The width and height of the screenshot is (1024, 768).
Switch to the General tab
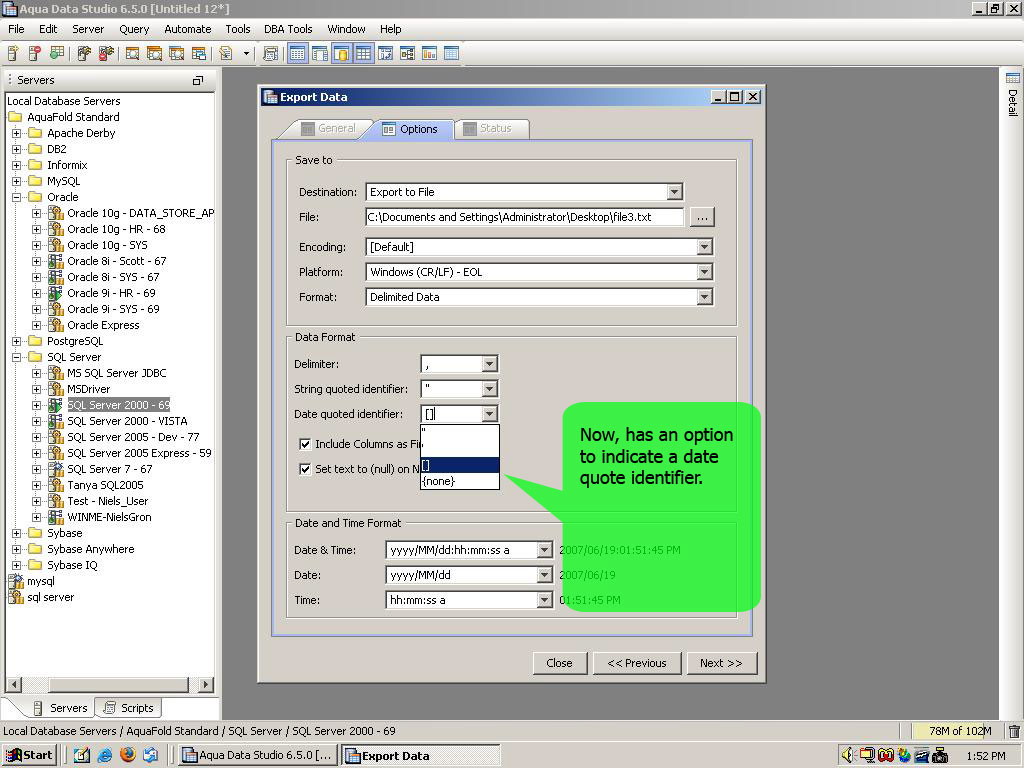[x=328, y=129]
